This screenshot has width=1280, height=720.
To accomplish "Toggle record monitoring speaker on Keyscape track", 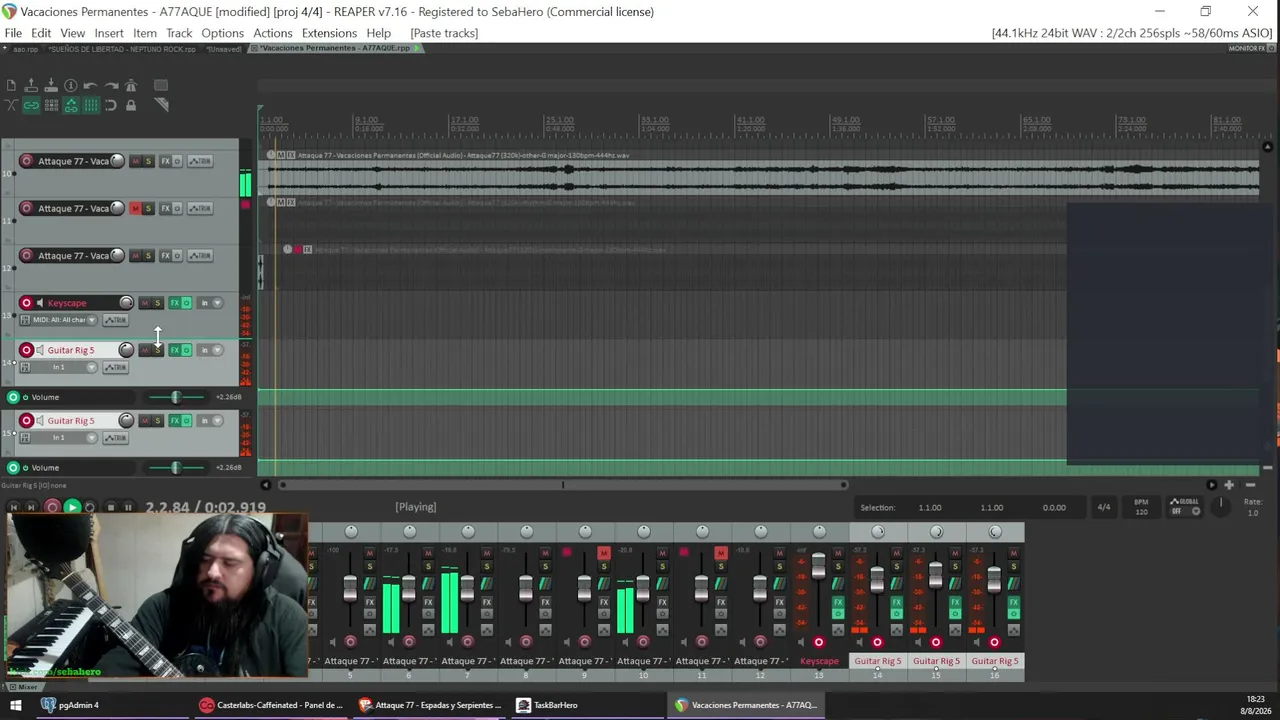I will pyautogui.click(x=40, y=303).
